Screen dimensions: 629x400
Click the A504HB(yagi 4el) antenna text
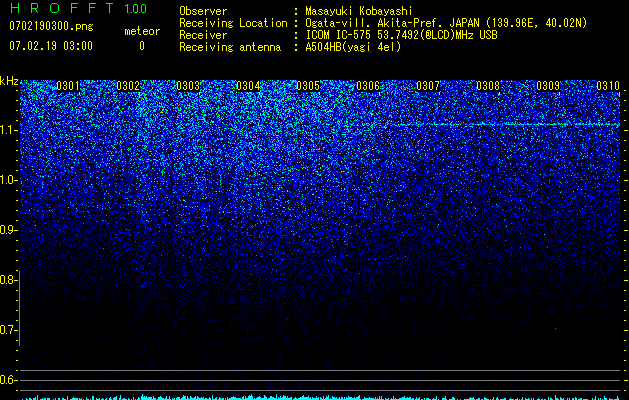pos(353,47)
